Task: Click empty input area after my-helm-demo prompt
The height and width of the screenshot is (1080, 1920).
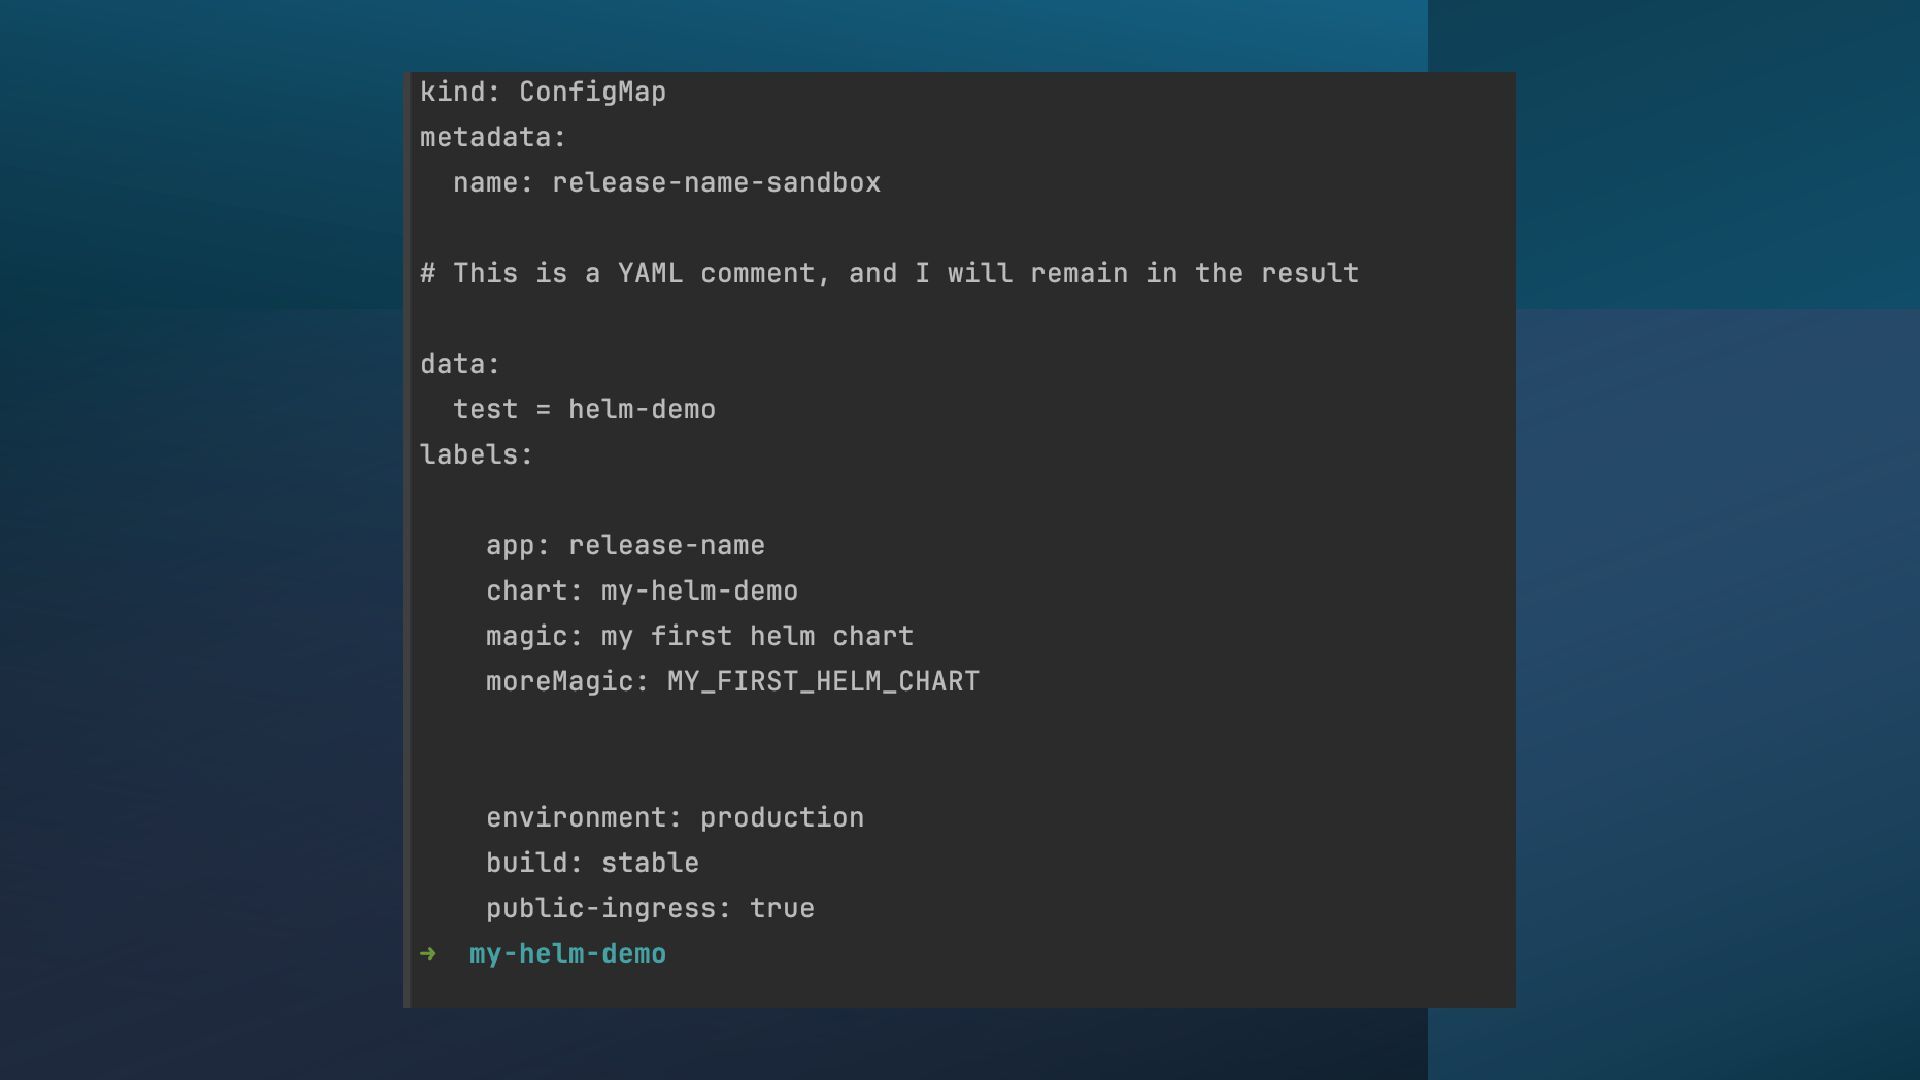Action: 1000,954
